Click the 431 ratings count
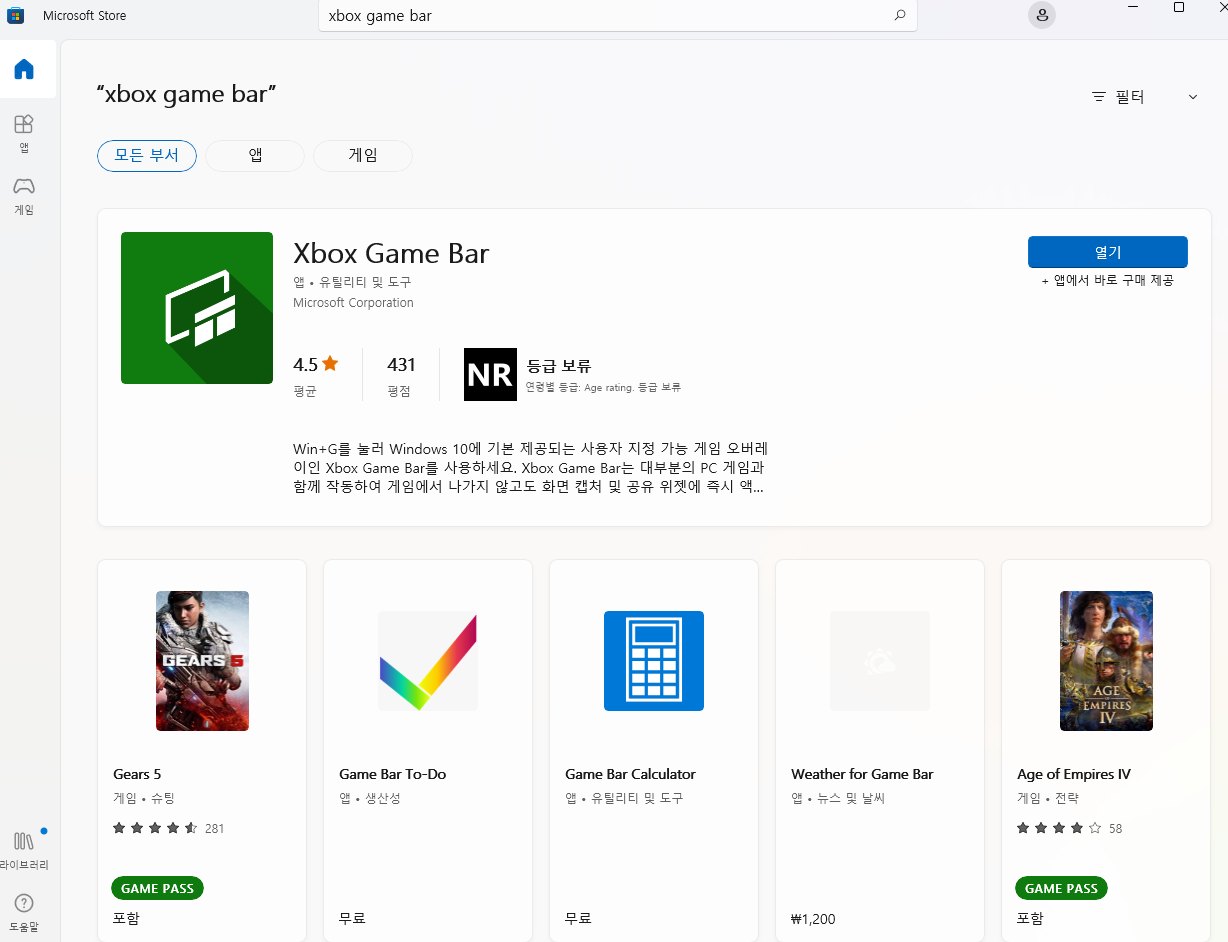Screen dimensions: 1228x942 tap(401, 364)
